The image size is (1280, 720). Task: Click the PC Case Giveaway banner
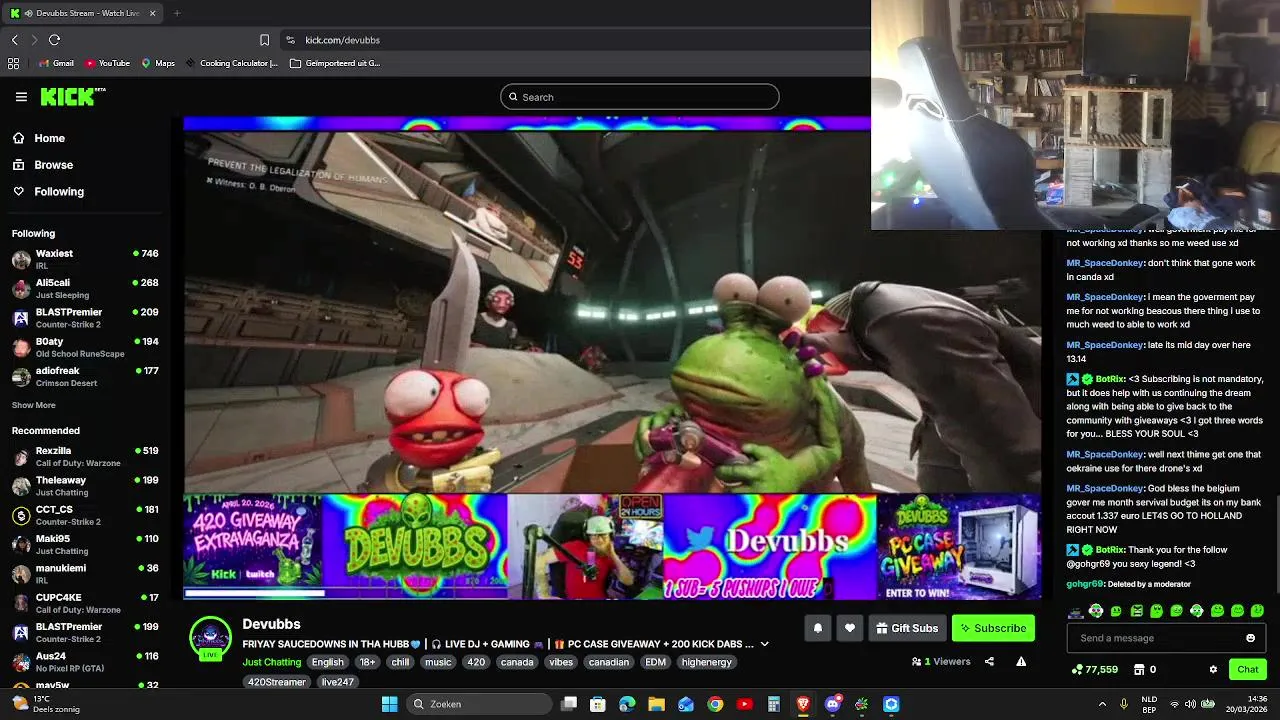pos(959,546)
